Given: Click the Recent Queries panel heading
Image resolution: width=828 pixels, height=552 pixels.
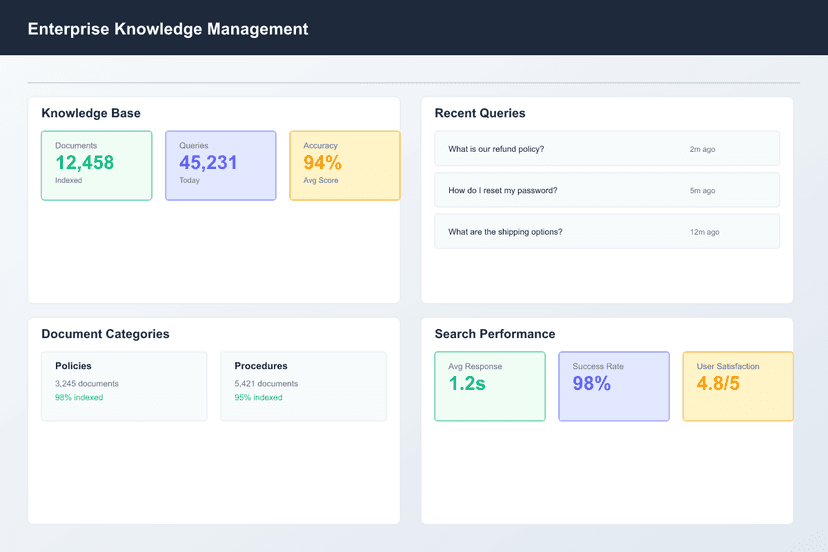Looking at the screenshot, I should click(x=479, y=113).
